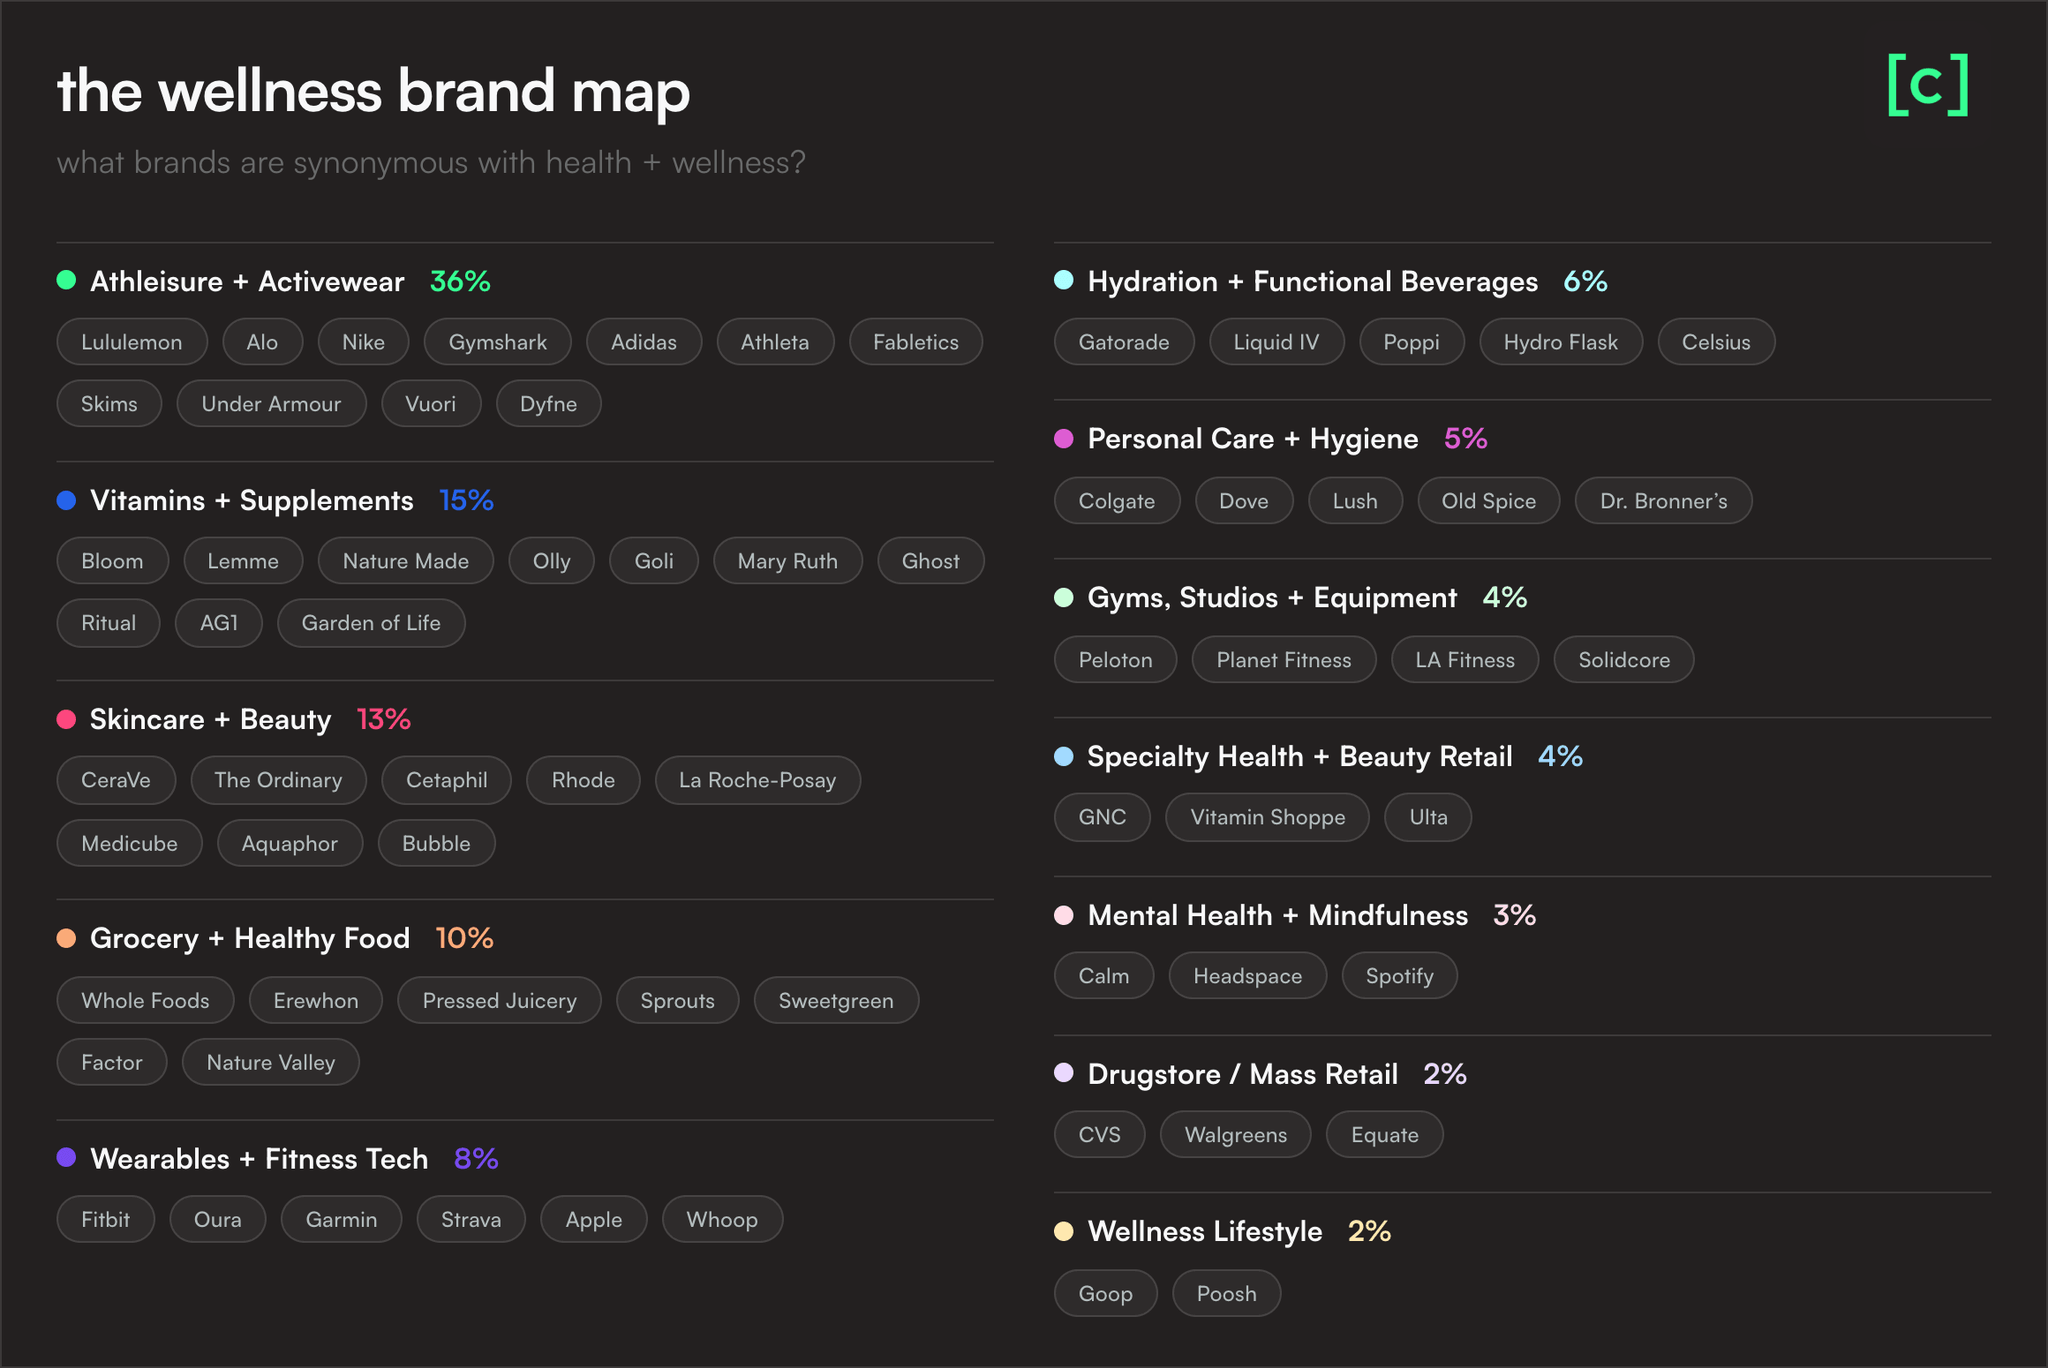The height and width of the screenshot is (1368, 2048).
Task: Click the Planet Fitness pill
Action: [x=1283, y=659]
